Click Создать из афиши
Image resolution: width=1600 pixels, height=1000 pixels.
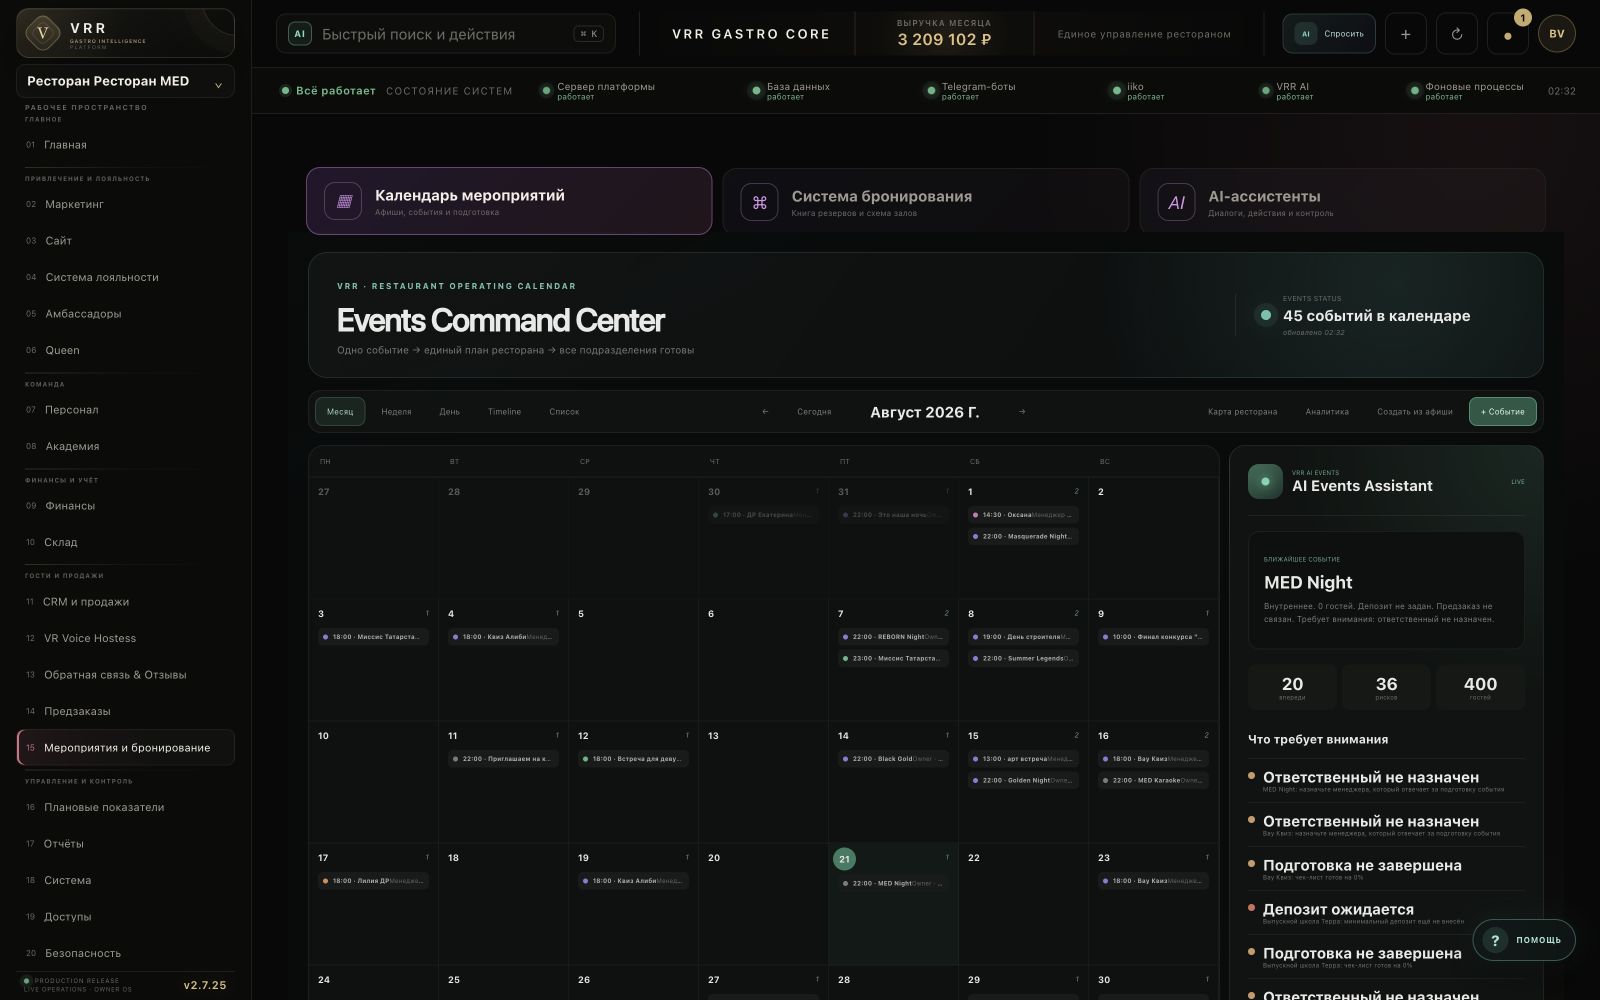tap(1415, 412)
